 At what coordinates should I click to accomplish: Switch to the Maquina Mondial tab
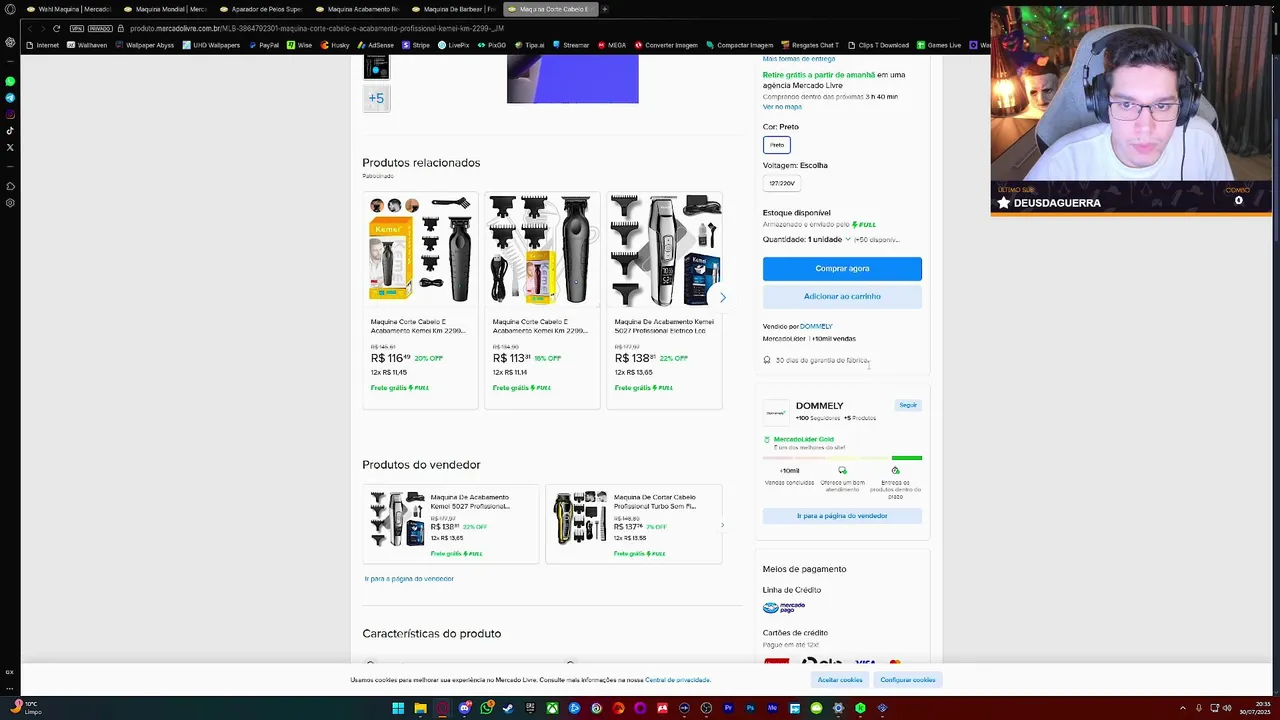[167, 9]
